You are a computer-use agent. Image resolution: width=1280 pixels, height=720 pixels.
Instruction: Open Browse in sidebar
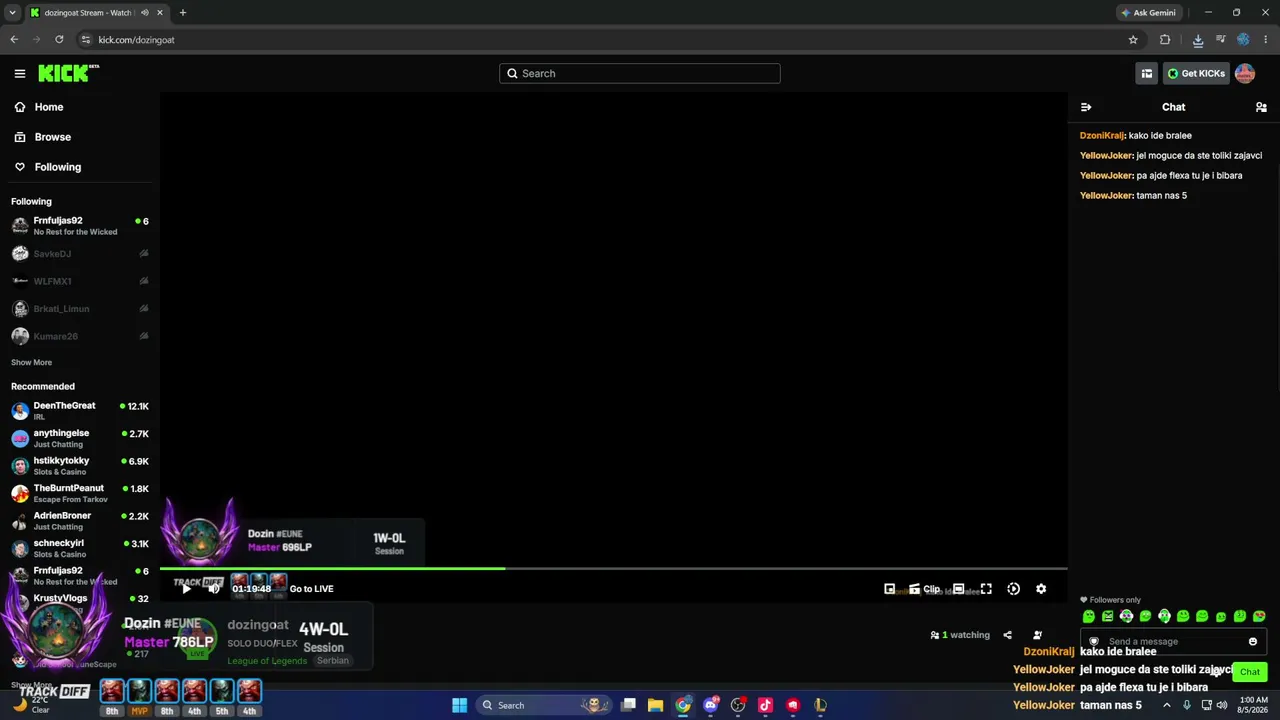(80, 137)
